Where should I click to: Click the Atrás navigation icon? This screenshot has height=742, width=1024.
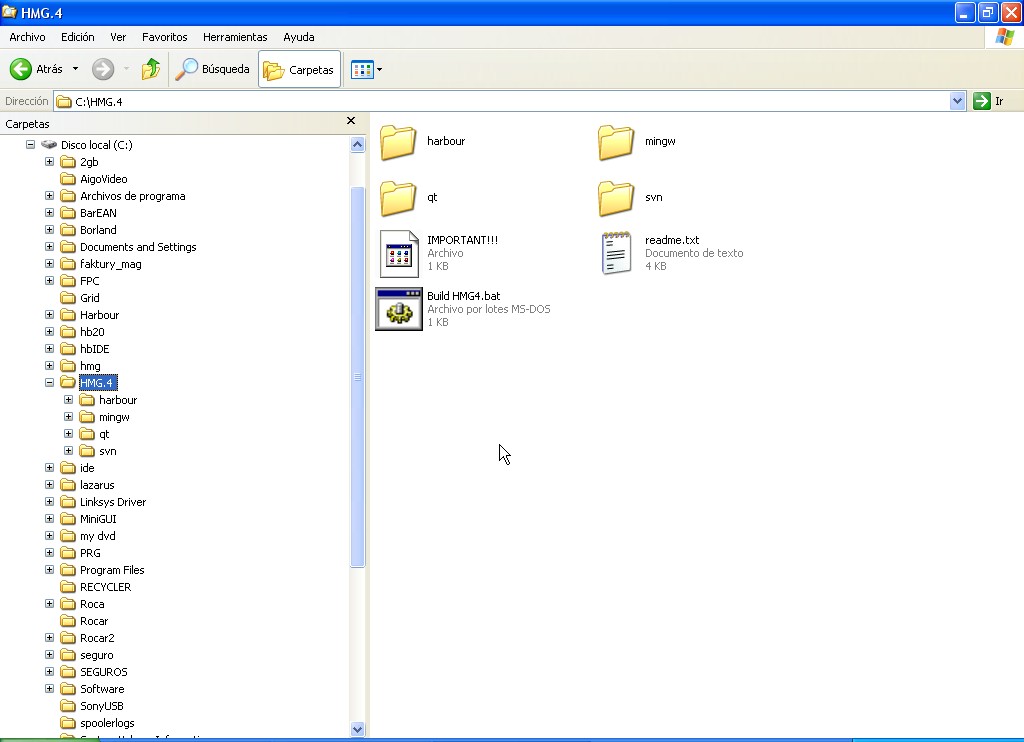pos(22,69)
